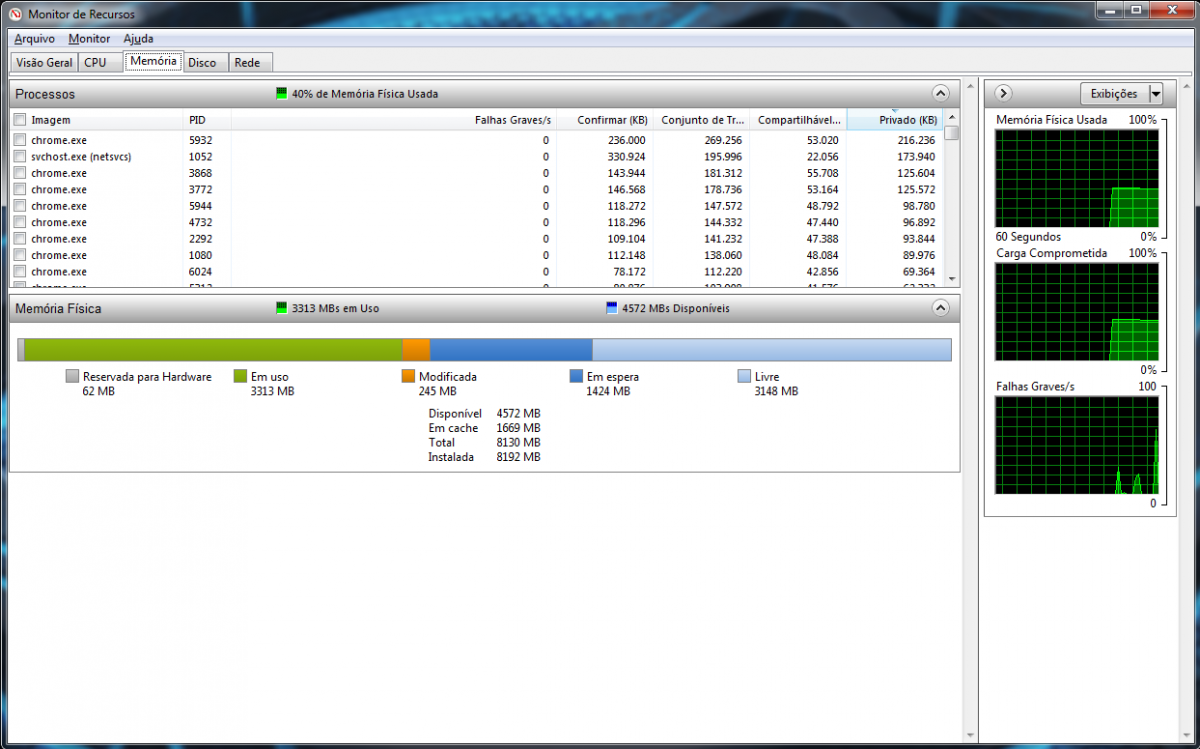Open the Exibições dropdown arrow
The image size is (1200, 749).
pos(1156,94)
